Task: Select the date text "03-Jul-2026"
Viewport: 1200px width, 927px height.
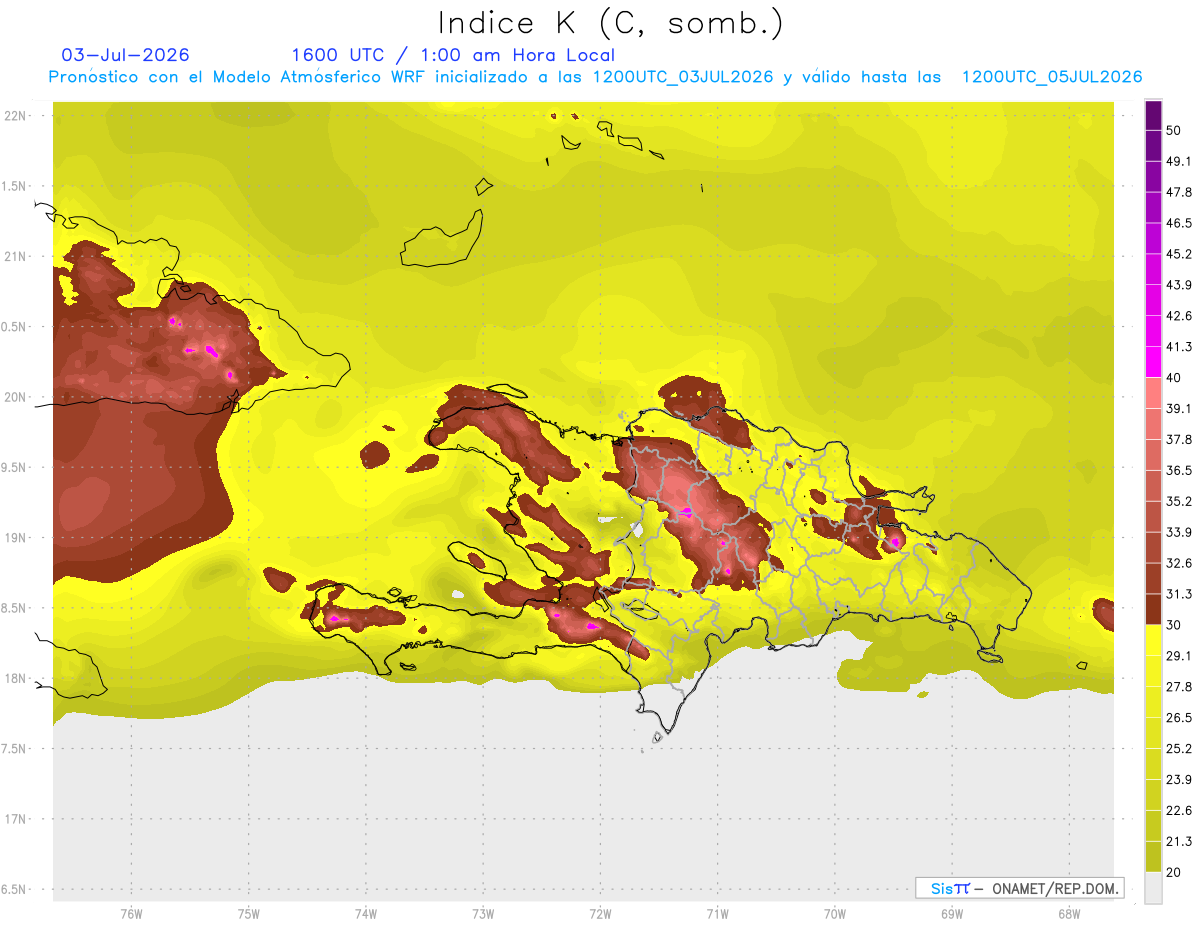Action: 125,55
